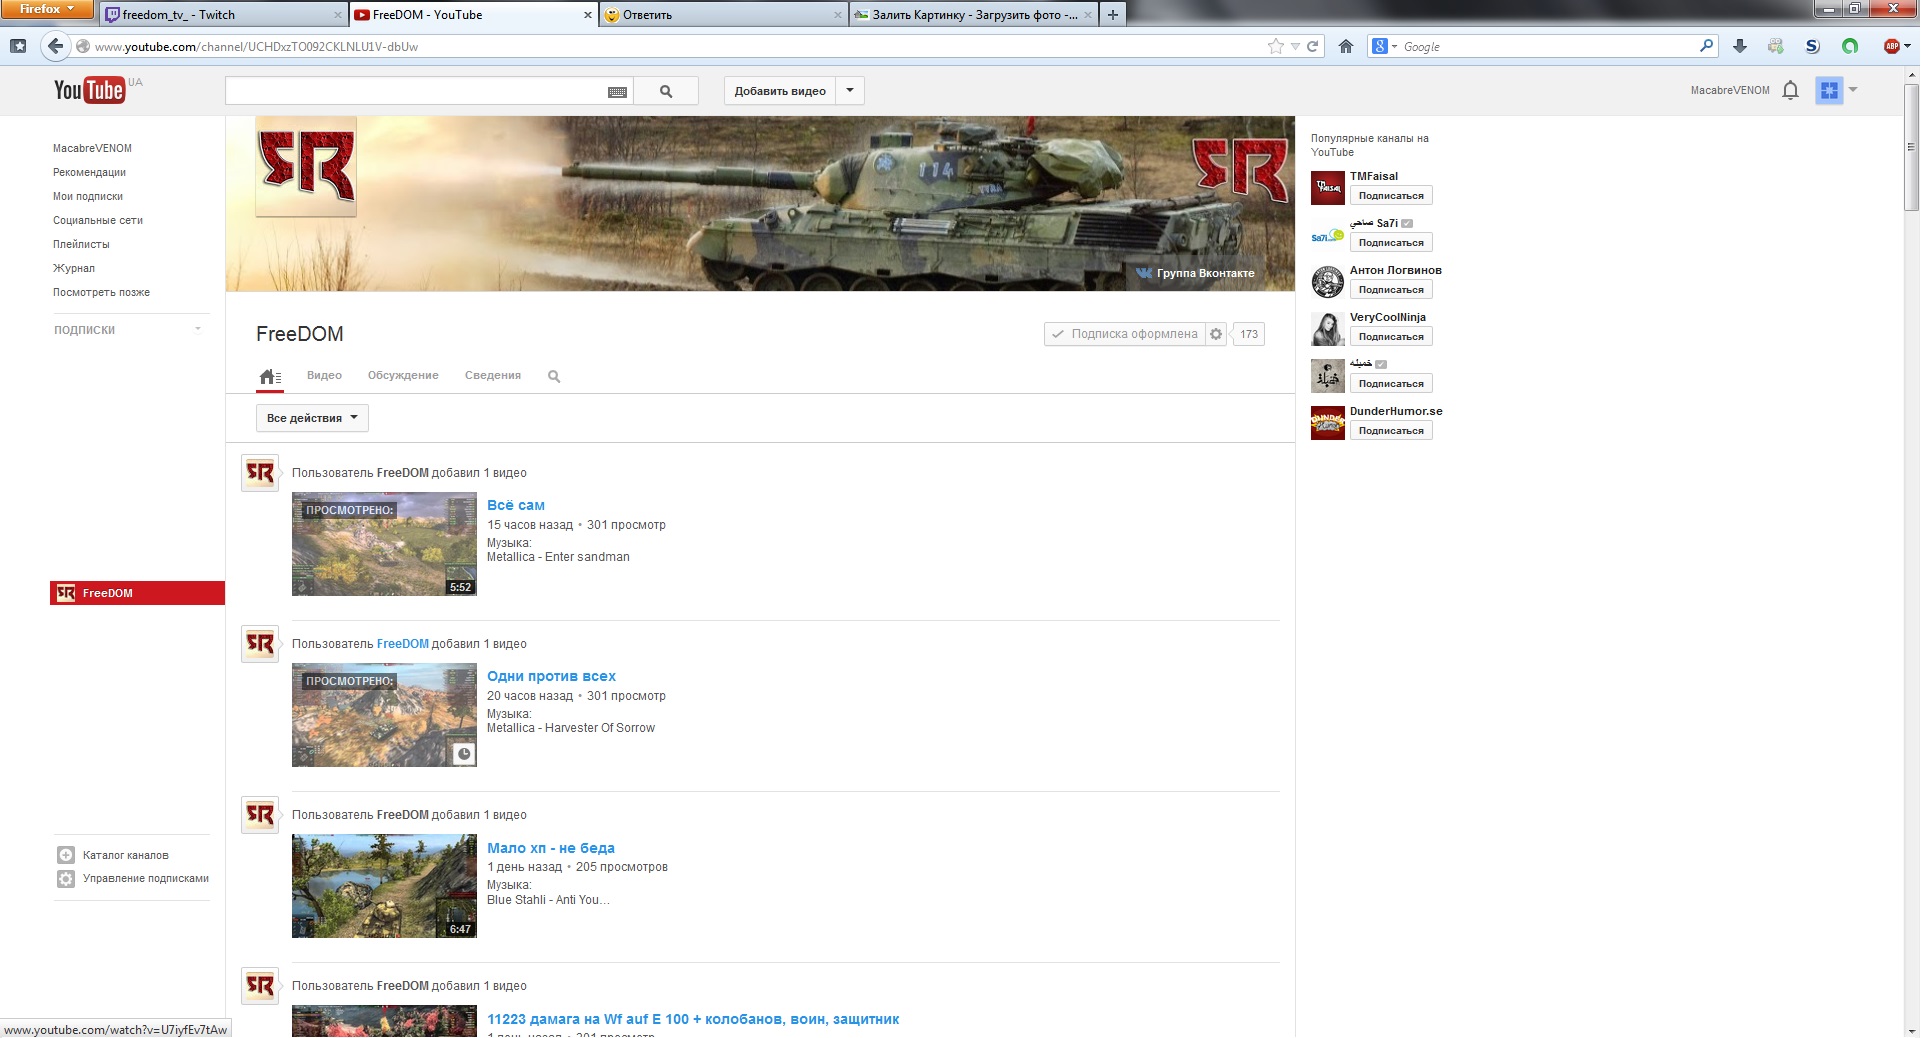This screenshot has height=1038, width=1923.
Task: Open Мало хп - не беда thumbnail
Action: coord(384,886)
